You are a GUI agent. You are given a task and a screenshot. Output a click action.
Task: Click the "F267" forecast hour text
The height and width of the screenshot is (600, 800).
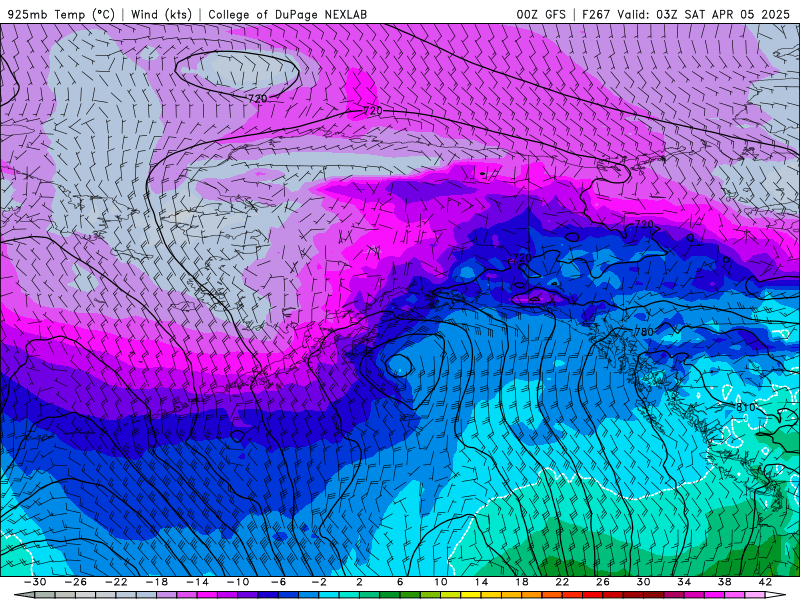[595, 14]
